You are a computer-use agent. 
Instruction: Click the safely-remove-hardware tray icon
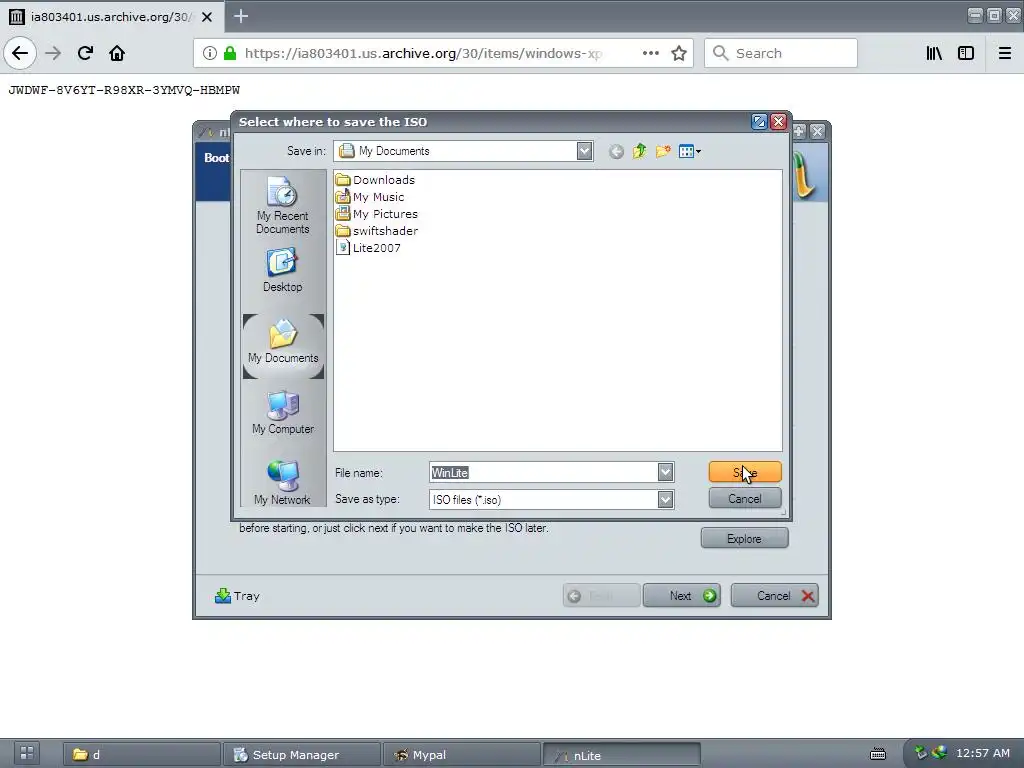pyautogui.click(x=921, y=753)
